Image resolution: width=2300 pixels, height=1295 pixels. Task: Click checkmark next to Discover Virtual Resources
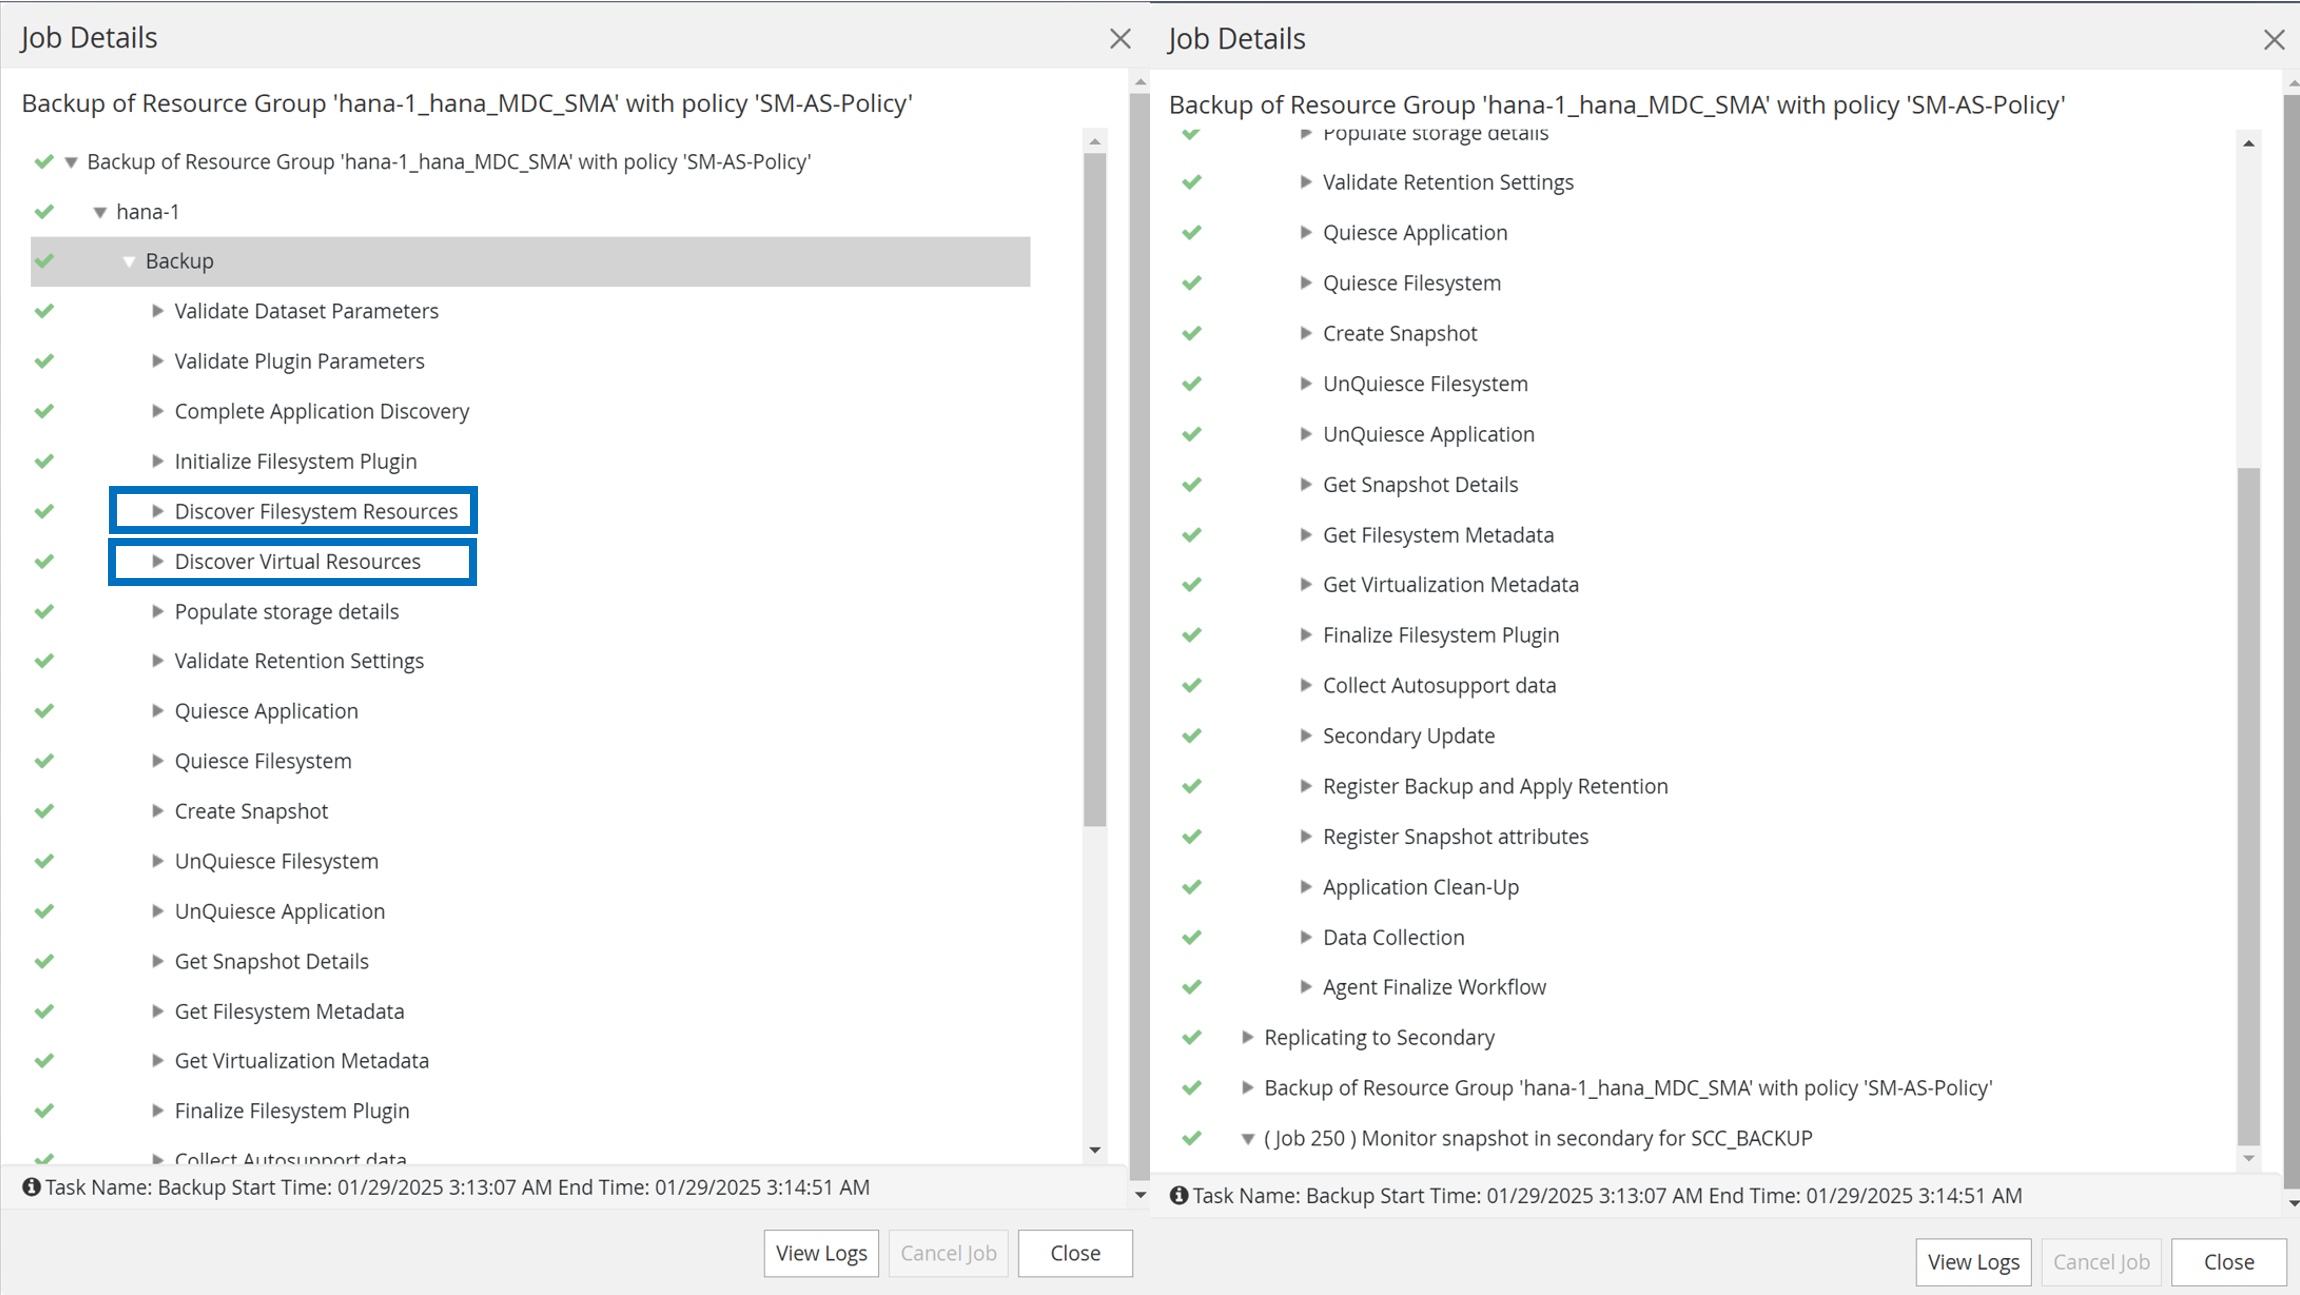point(44,561)
